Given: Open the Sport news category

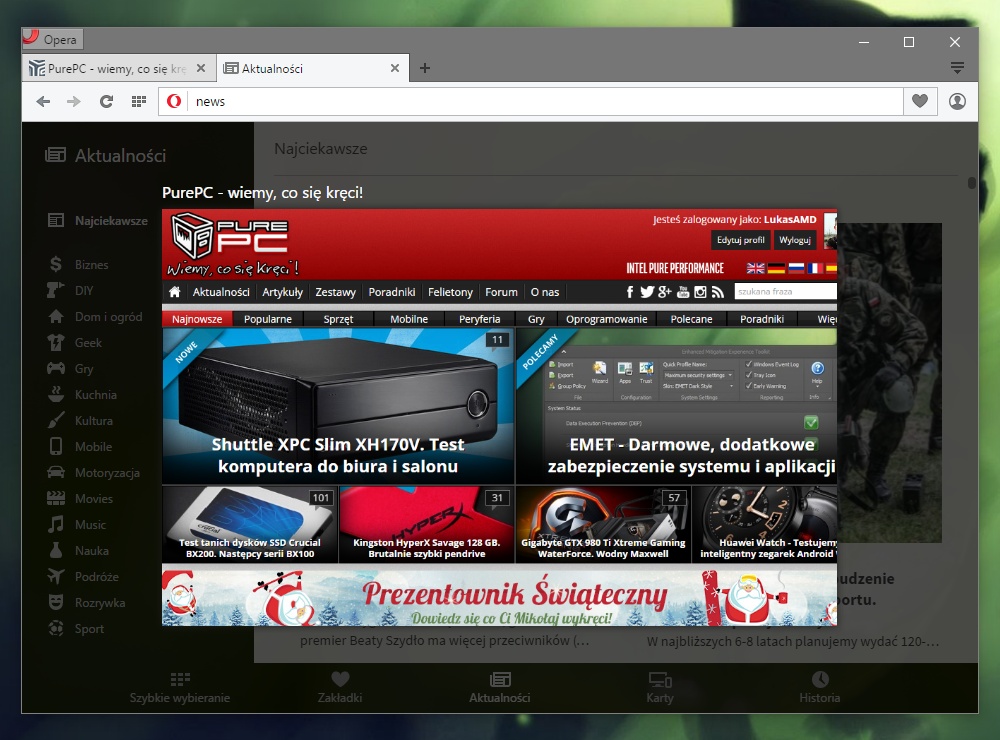Looking at the screenshot, I should (76, 629).
